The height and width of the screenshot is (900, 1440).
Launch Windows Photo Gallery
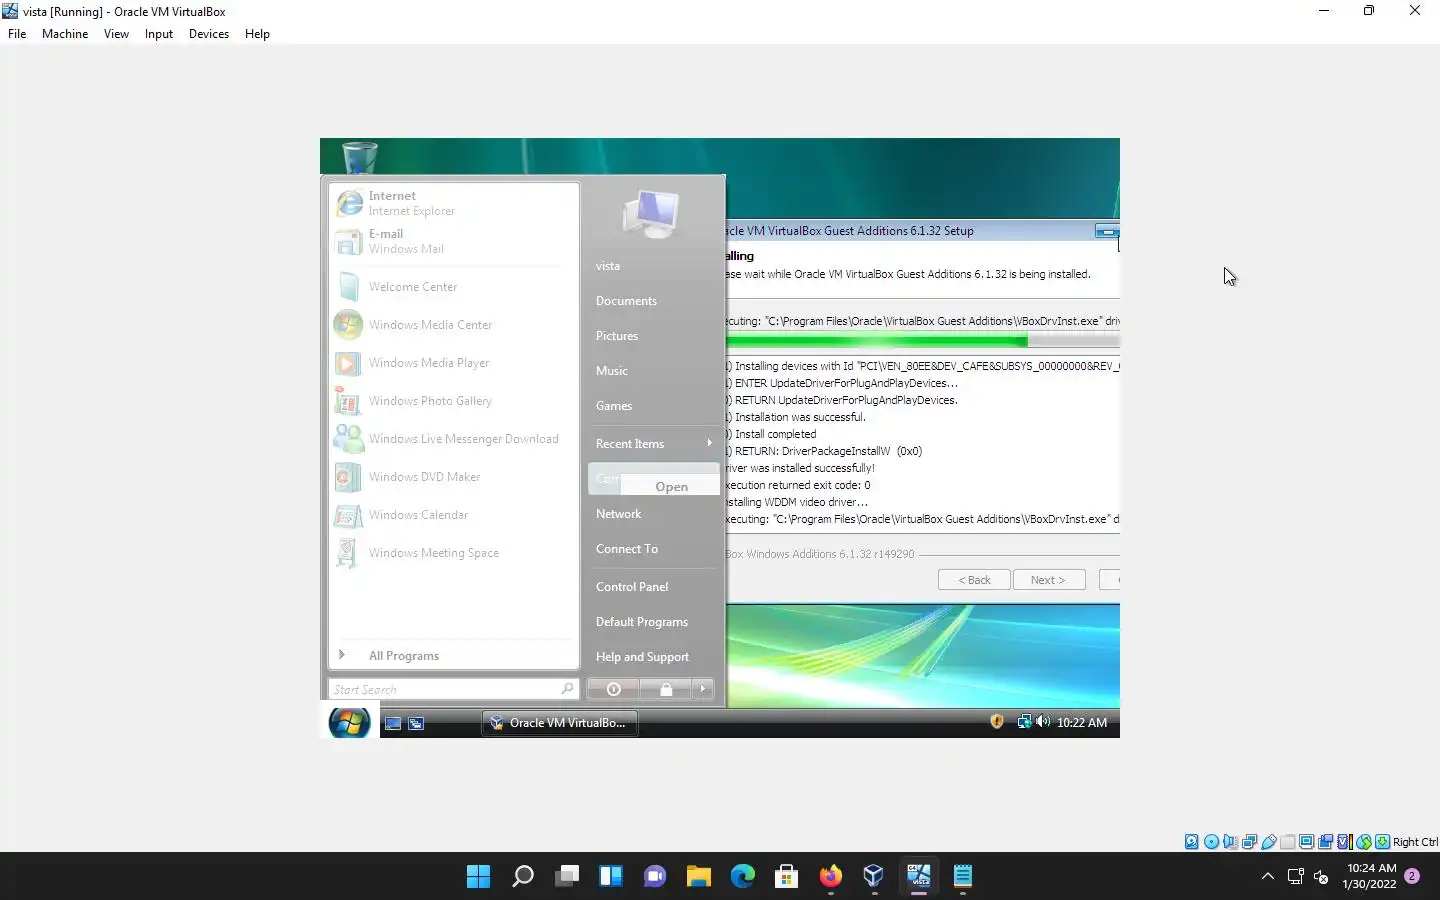coord(453,401)
